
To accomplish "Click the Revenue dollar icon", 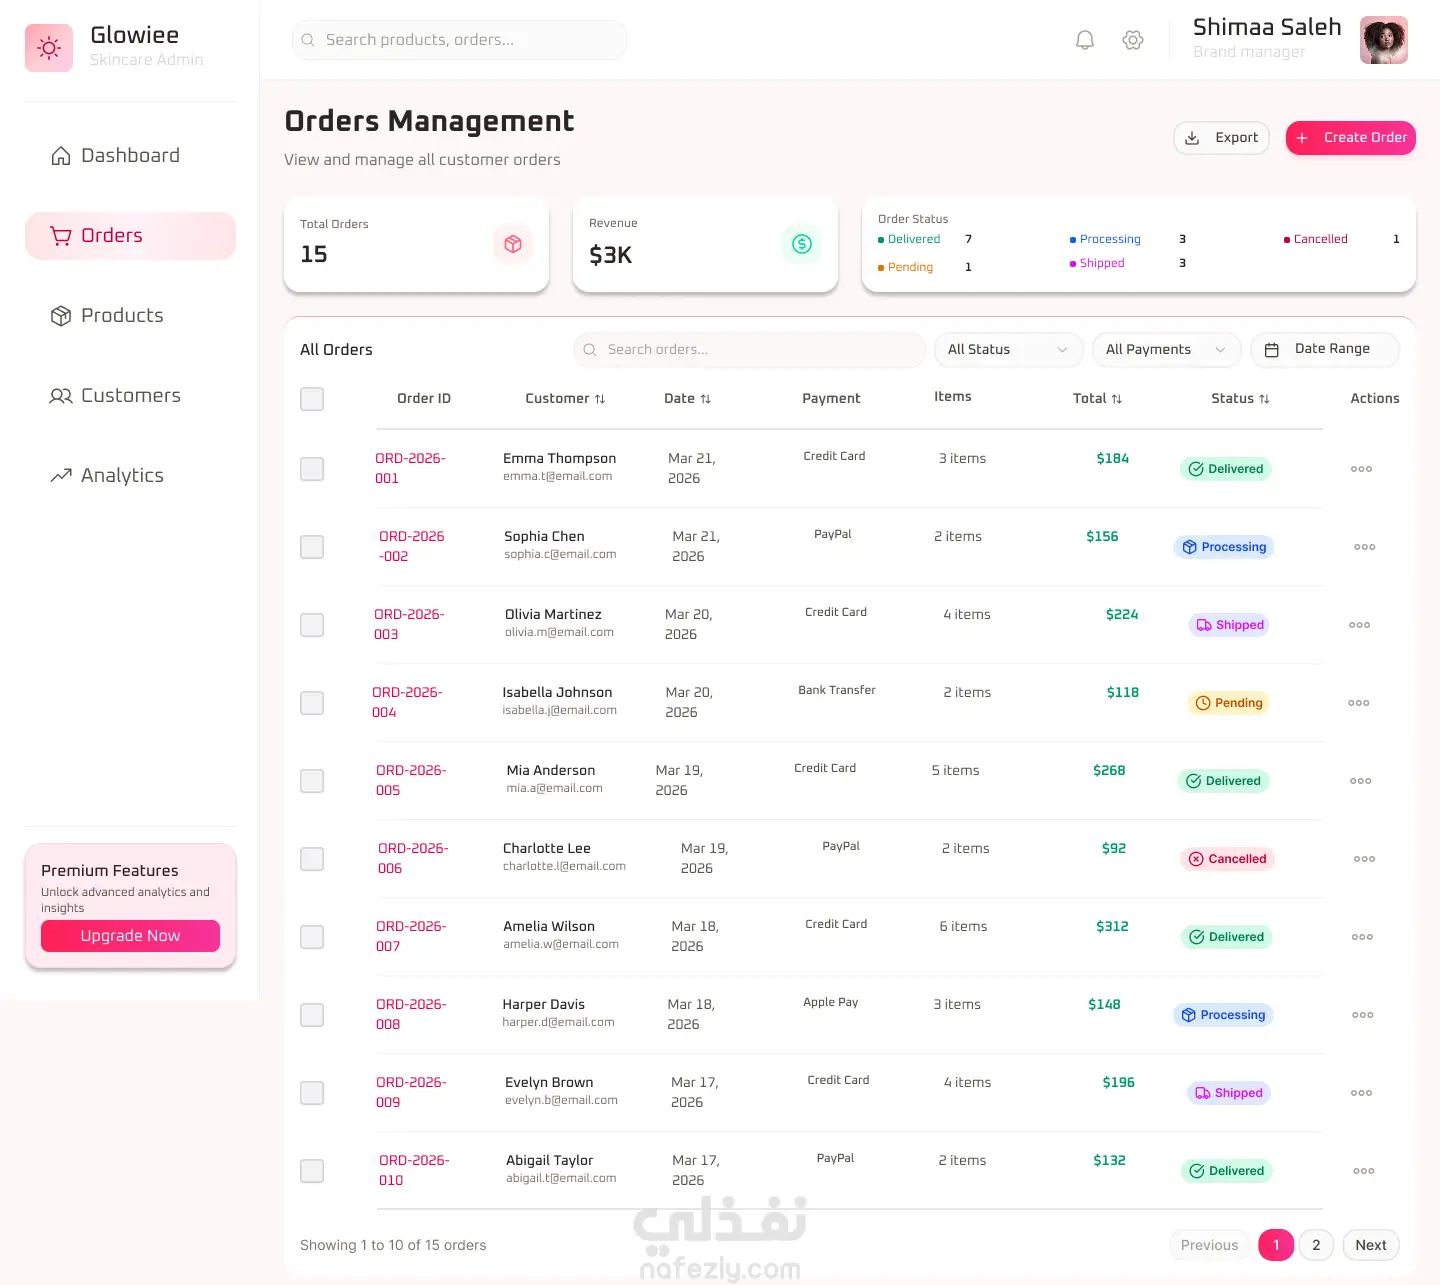I will tap(802, 244).
